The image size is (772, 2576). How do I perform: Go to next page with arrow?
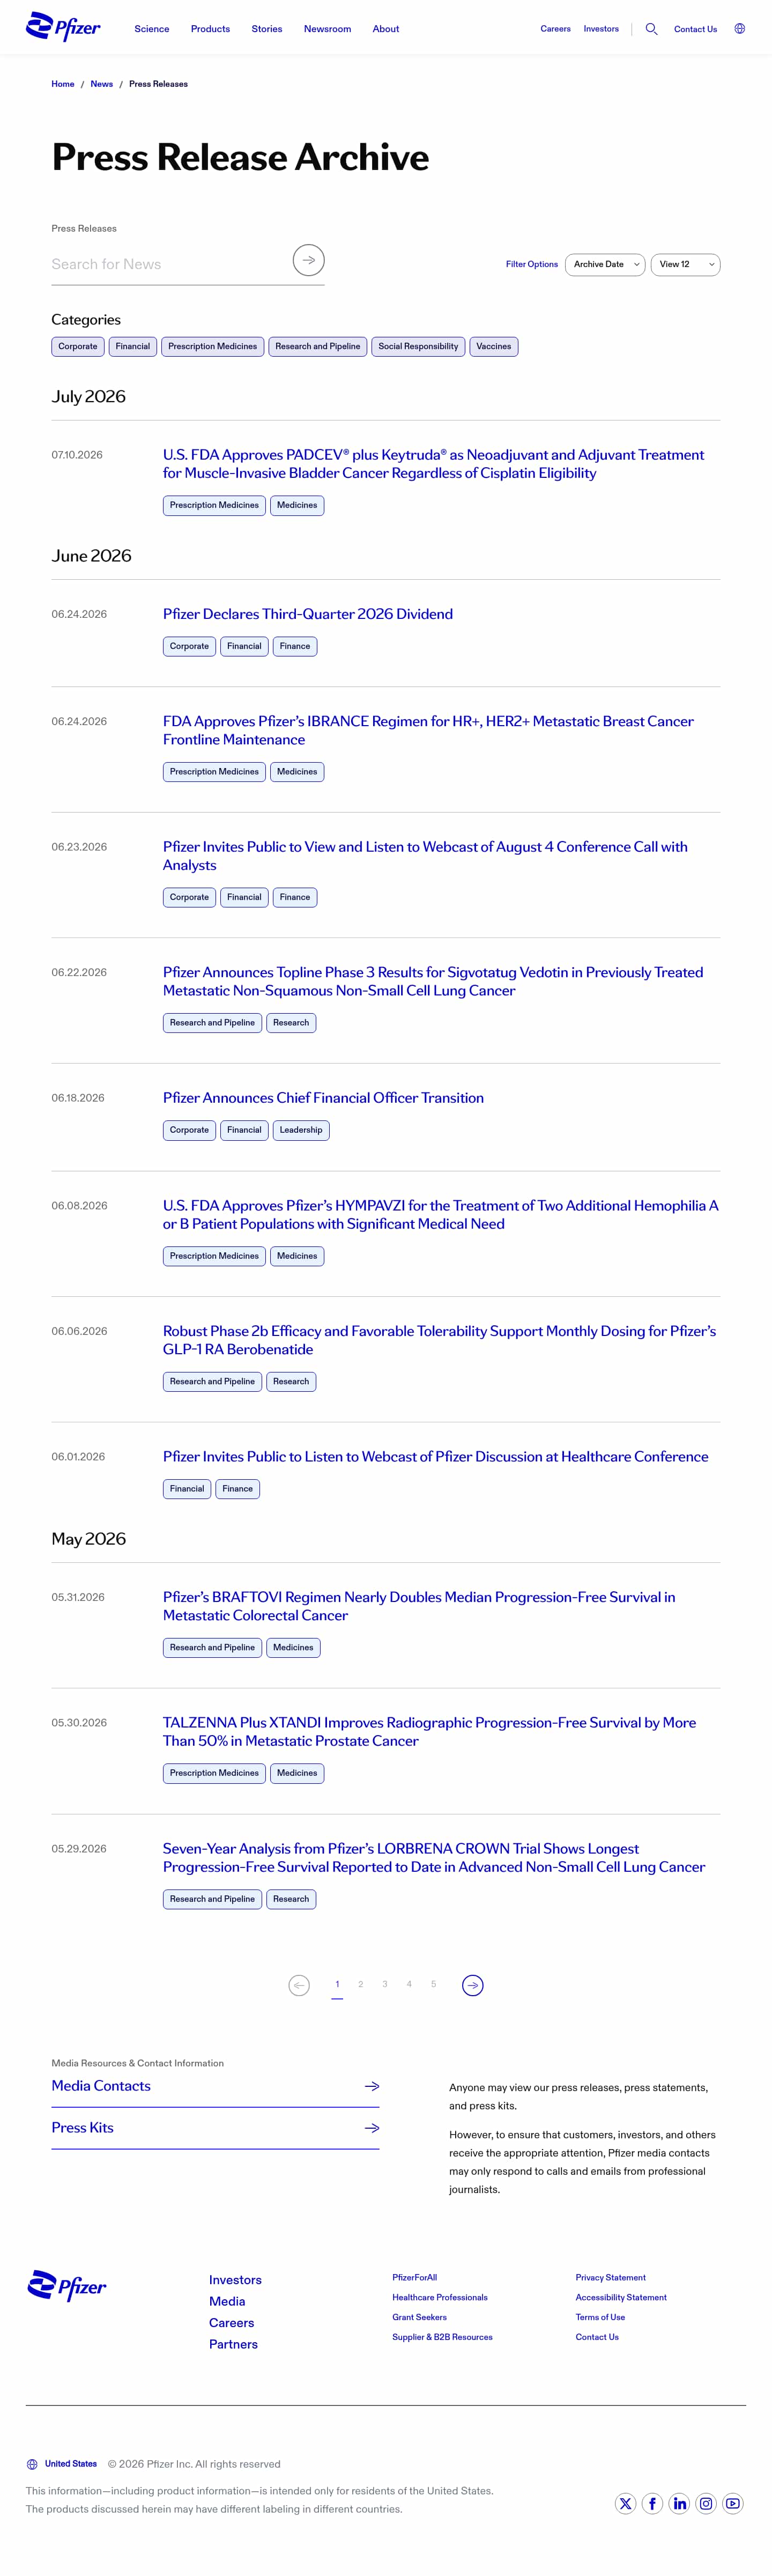click(473, 1985)
